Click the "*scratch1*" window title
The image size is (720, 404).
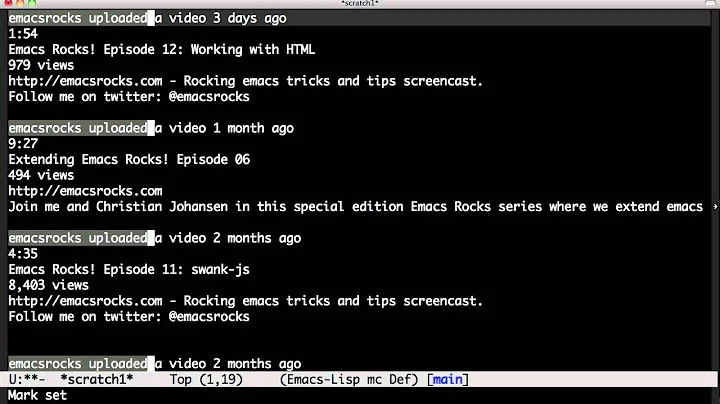pyautogui.click(x=360, y=3)
